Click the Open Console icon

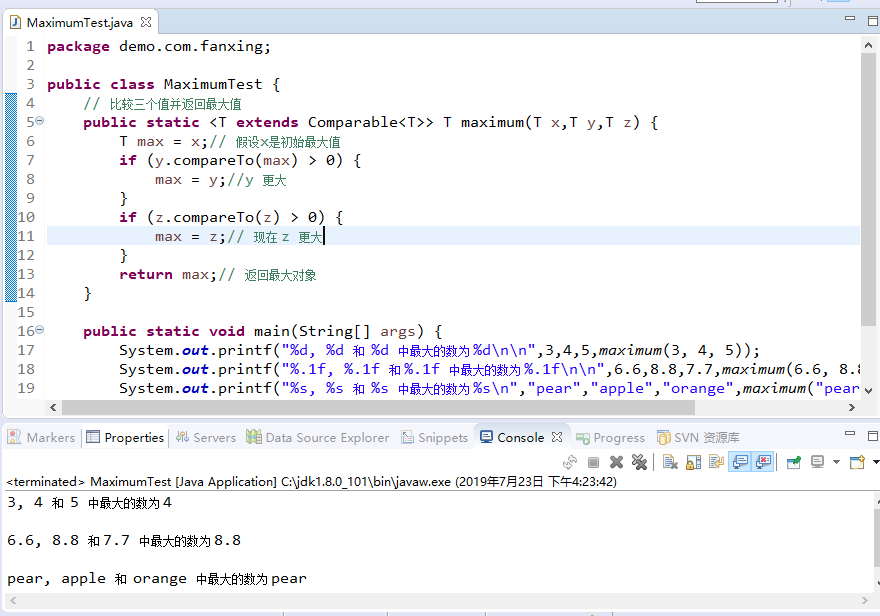(855, 462)
